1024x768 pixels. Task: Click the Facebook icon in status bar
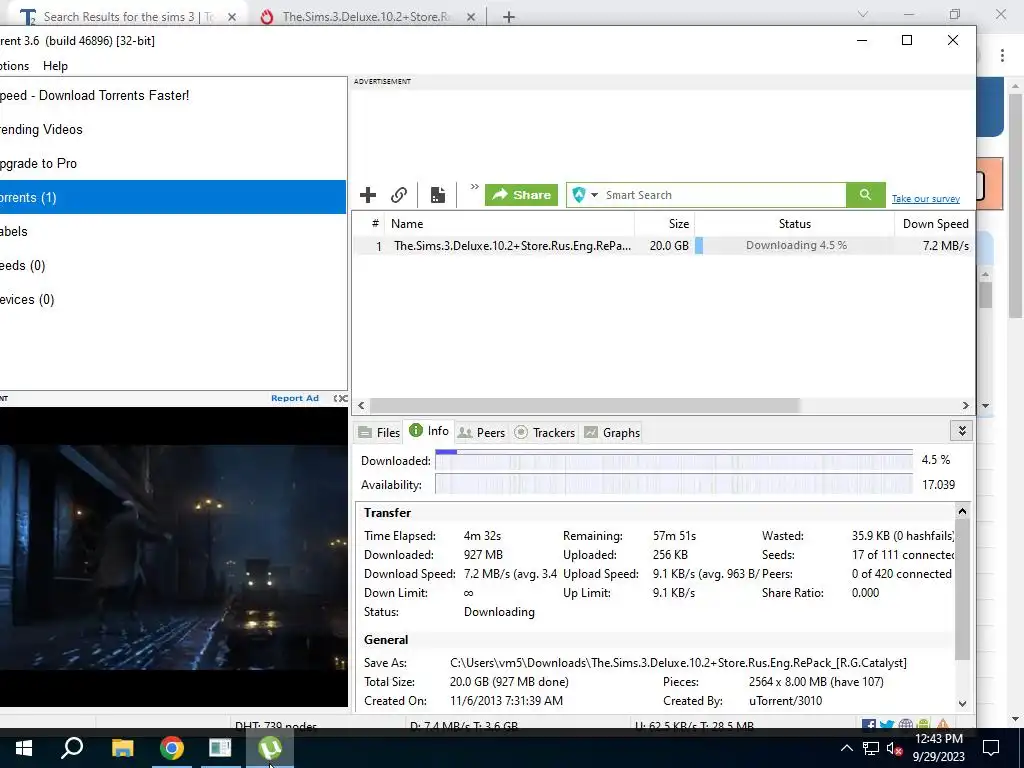pos(869,725)
